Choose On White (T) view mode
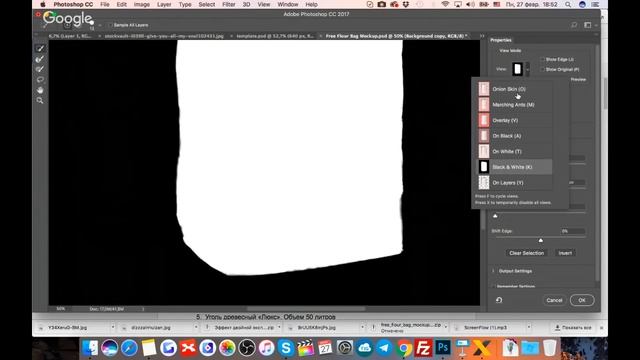Image resolution: width=640 pixels, height=360 pixels. [x=515, y=151]
